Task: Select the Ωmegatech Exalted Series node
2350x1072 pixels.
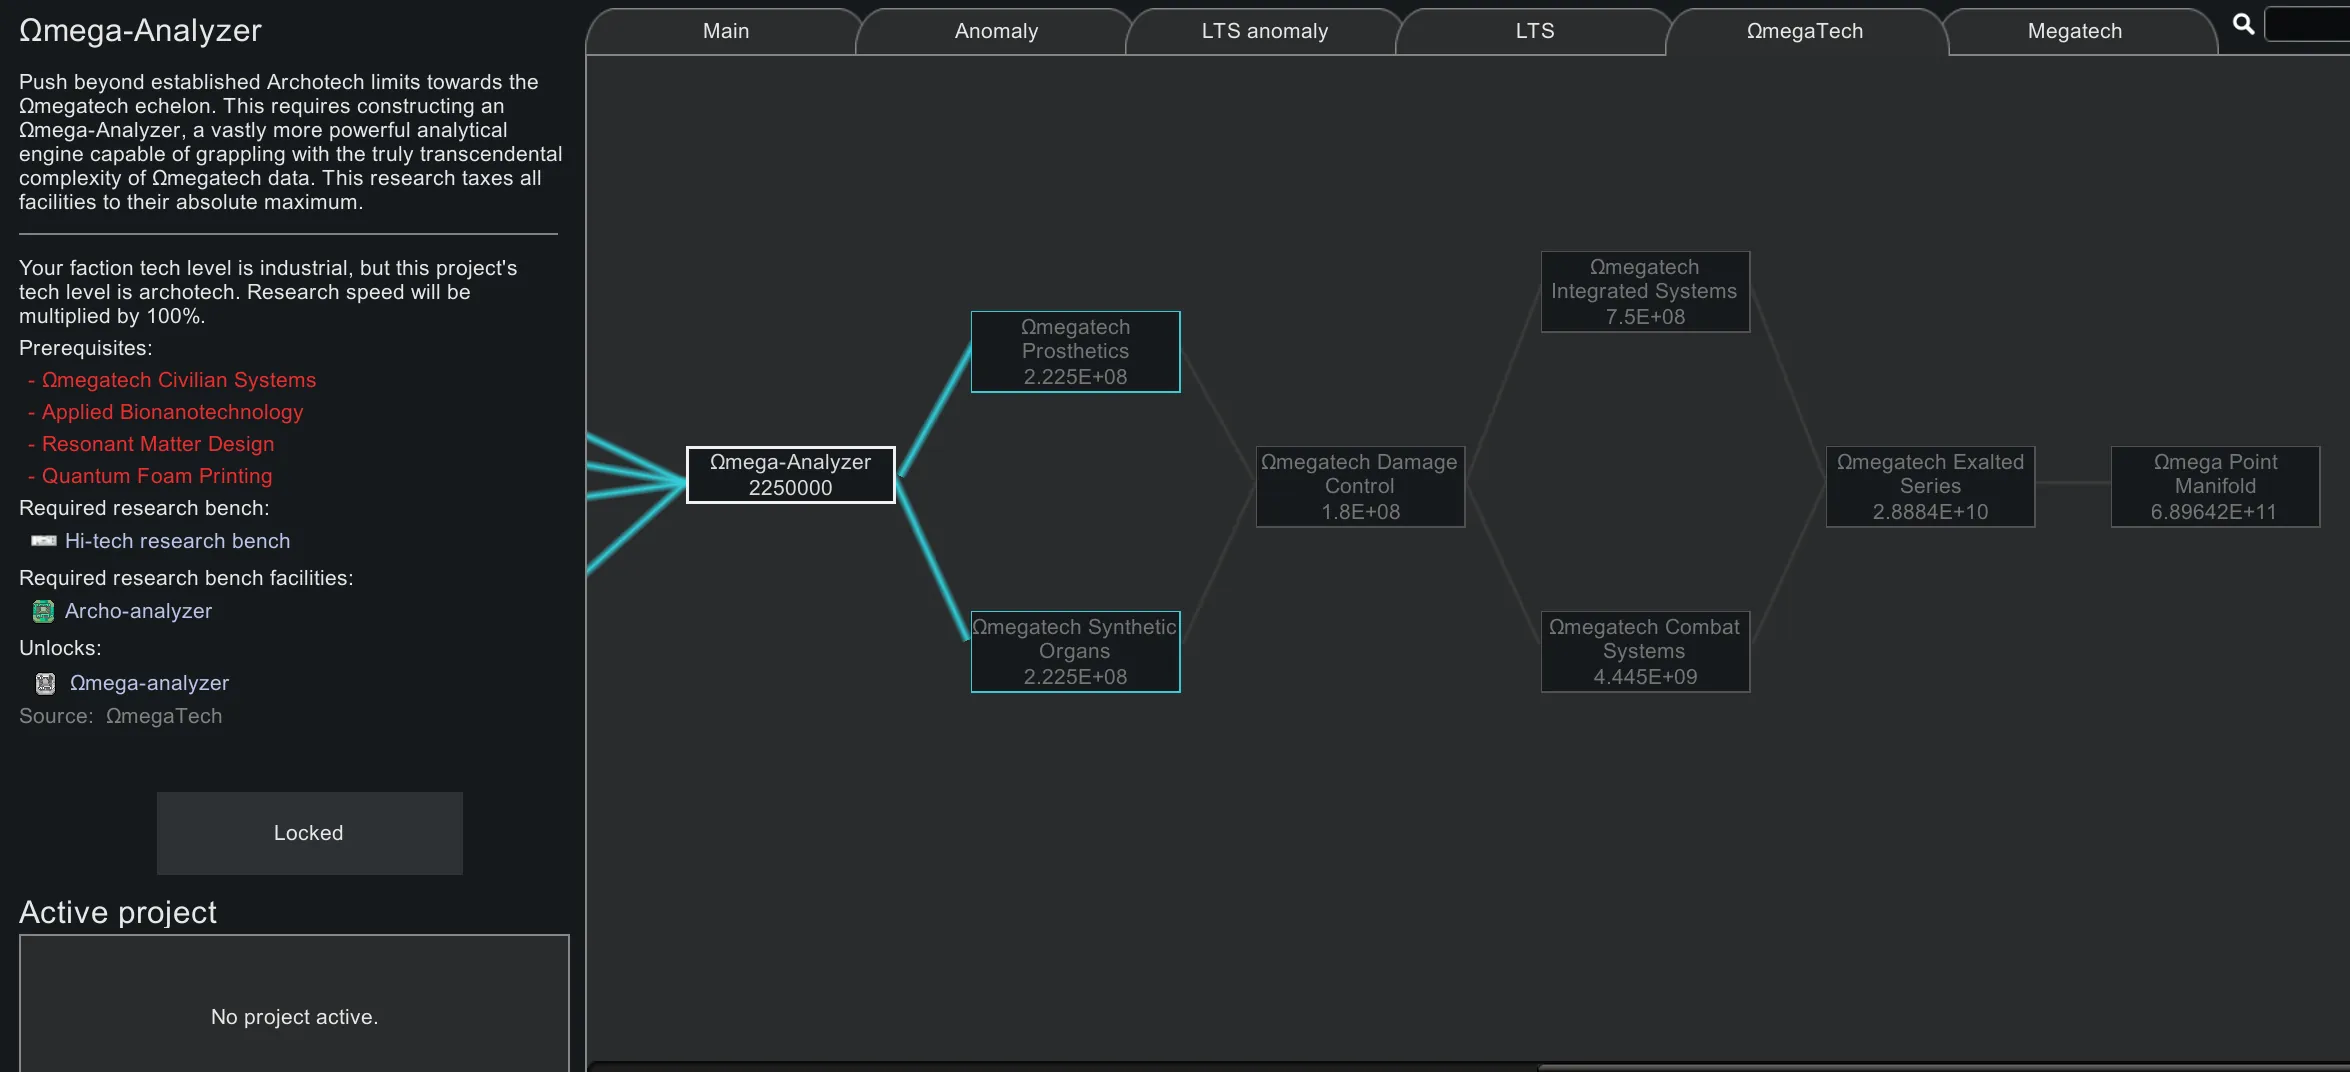Action: [1930, 487]
